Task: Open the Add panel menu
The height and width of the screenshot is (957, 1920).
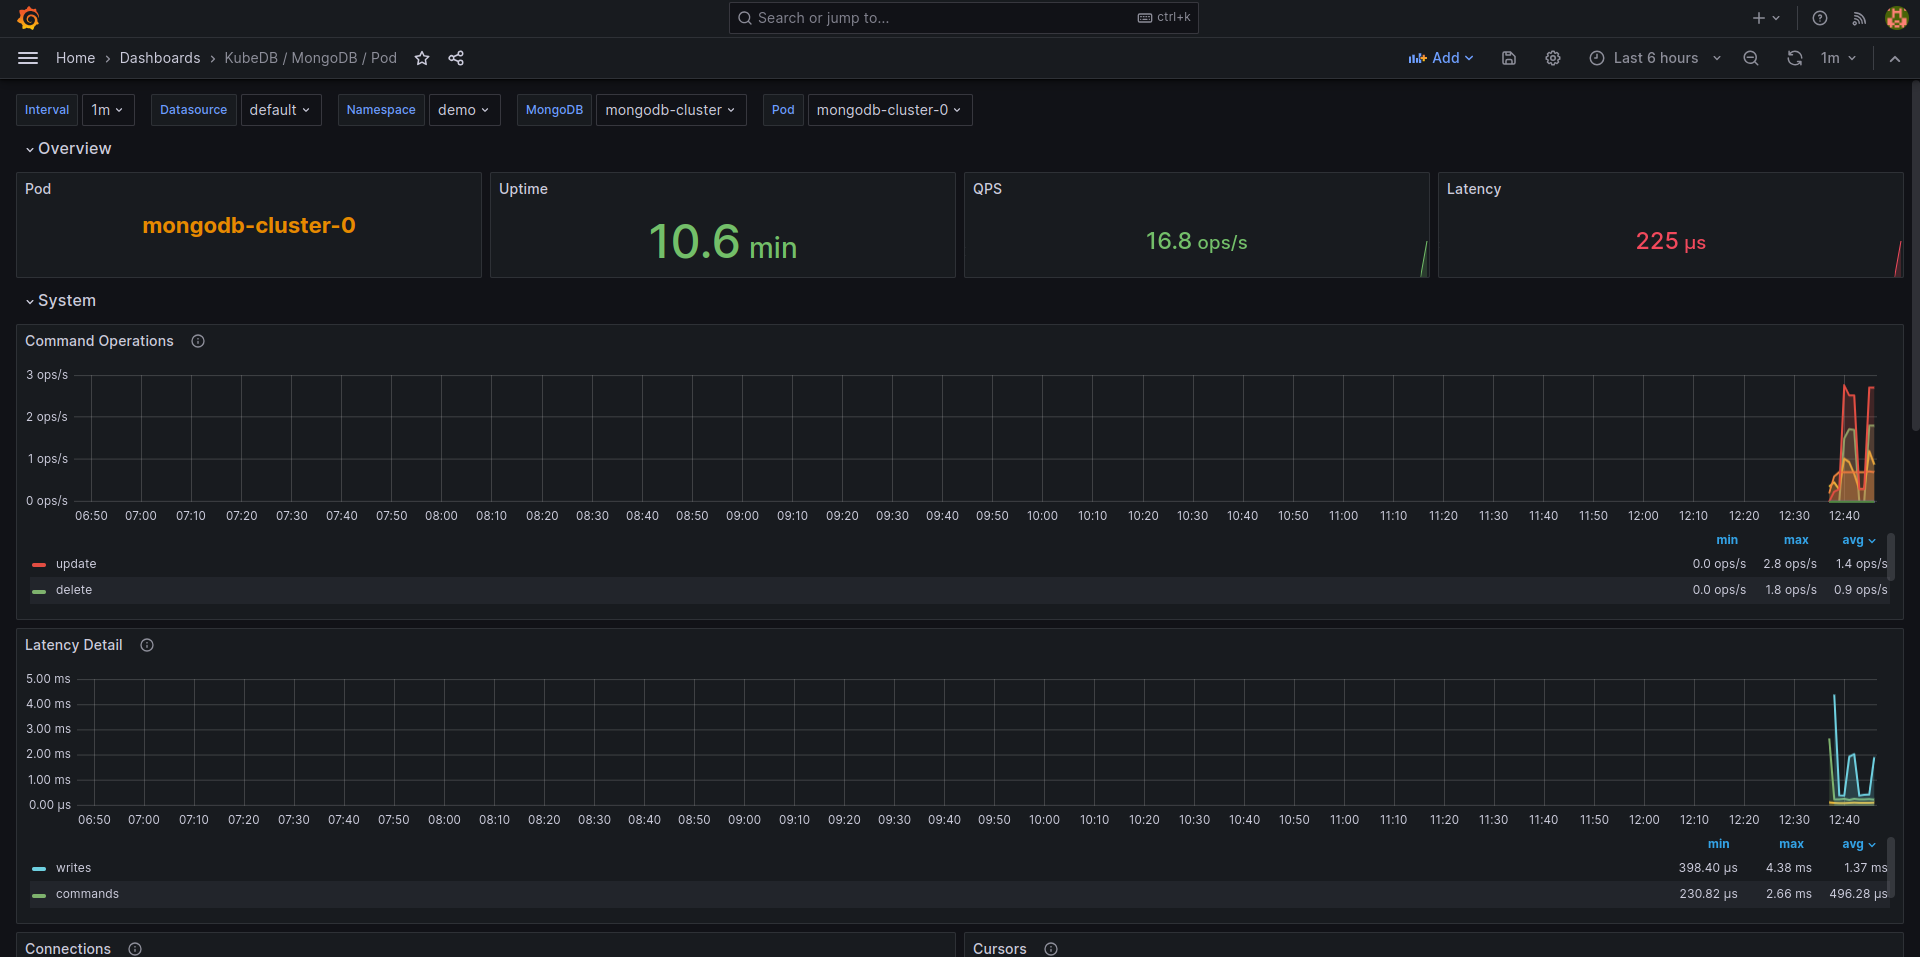Action: click(1440, 58)
